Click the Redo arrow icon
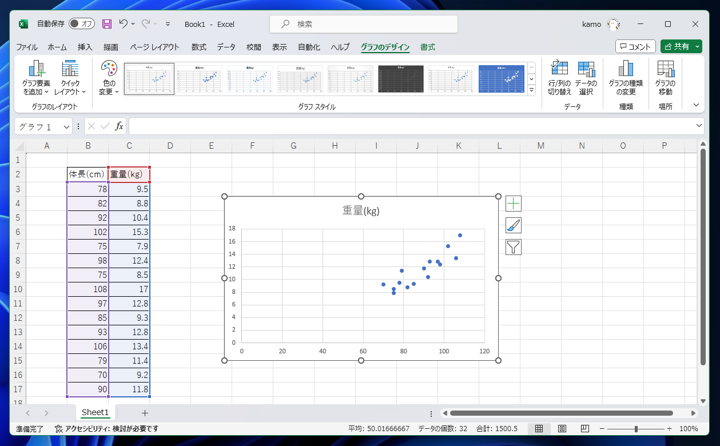The height and width of the screenshot is (446, 720). [x=146, y=24]
